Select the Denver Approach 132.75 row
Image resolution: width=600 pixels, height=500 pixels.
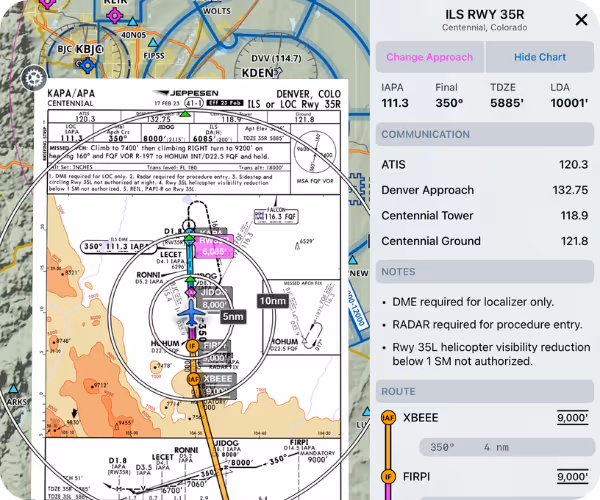484,190
